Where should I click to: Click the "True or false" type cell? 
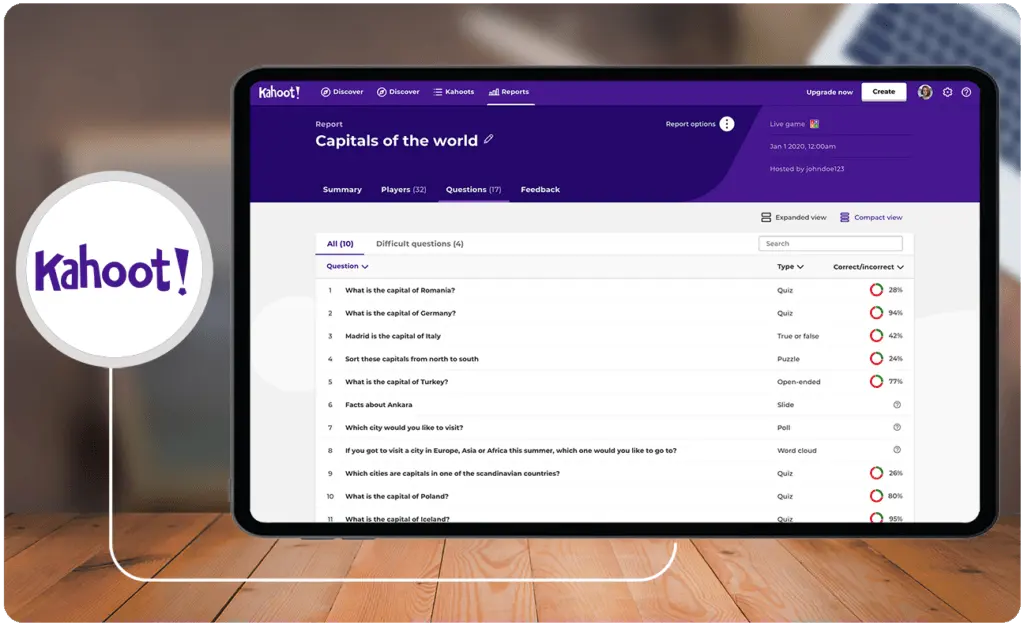tap(797, 336)
